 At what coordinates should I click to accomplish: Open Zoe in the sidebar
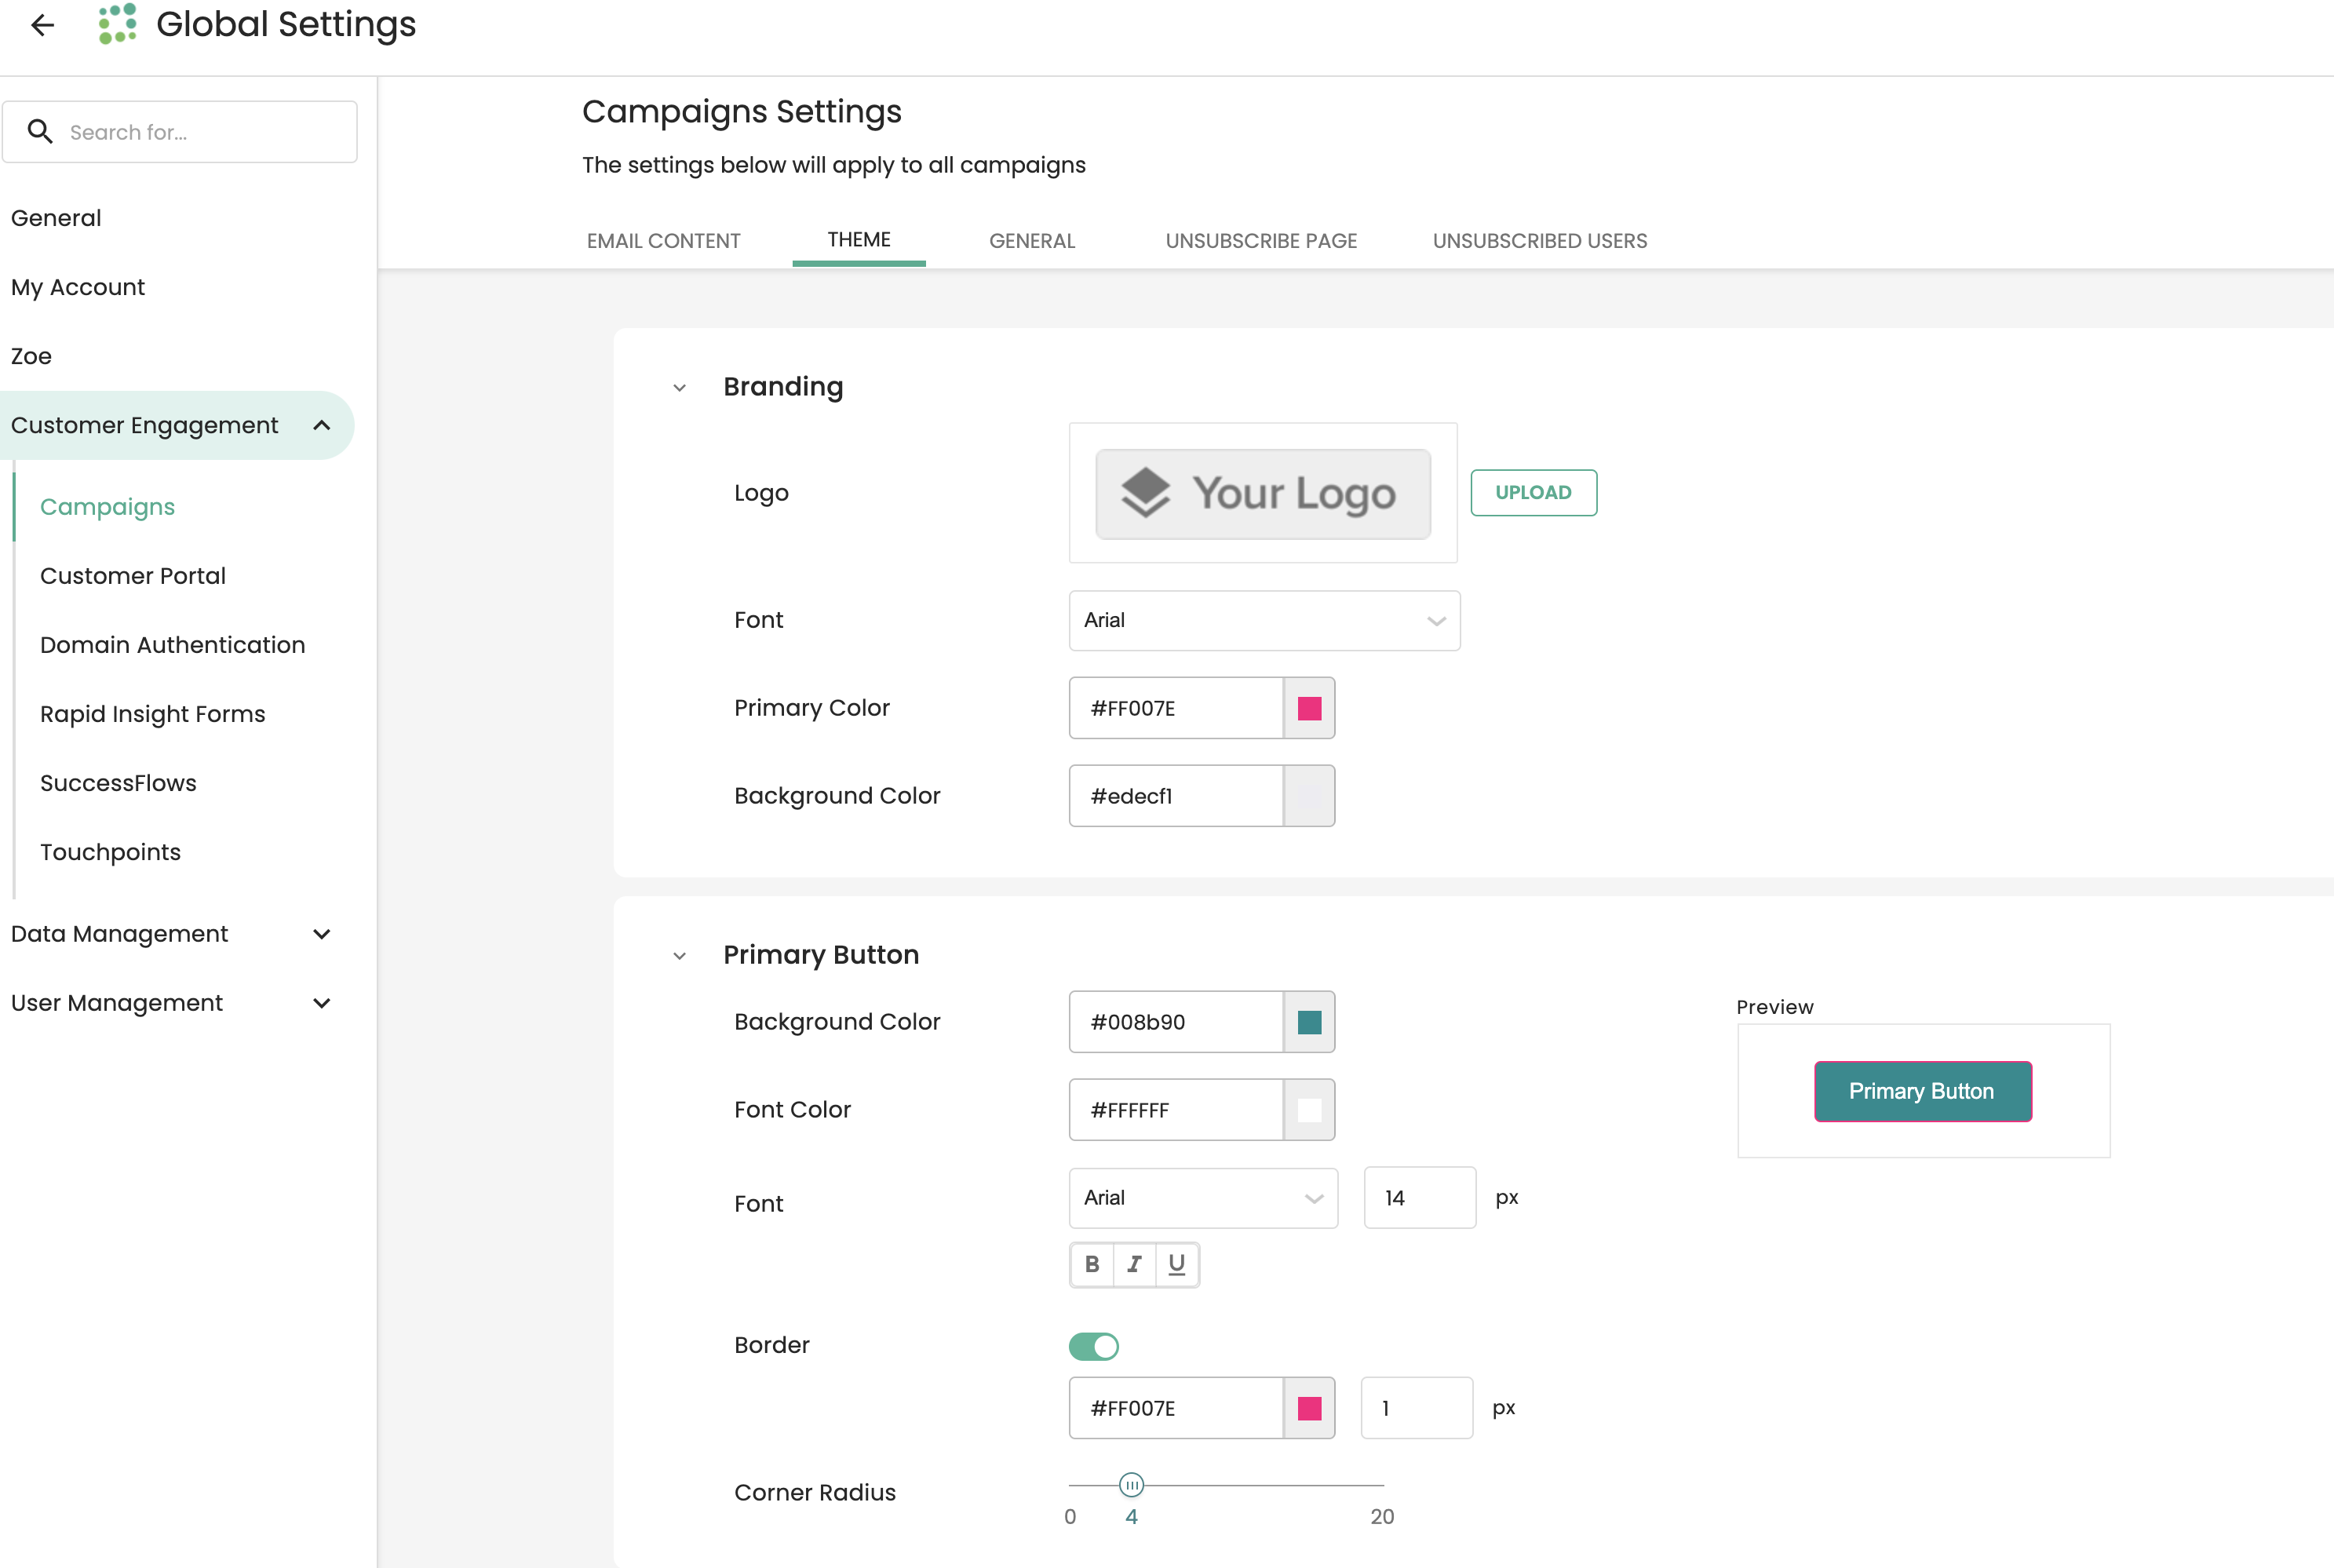point(31,356)
